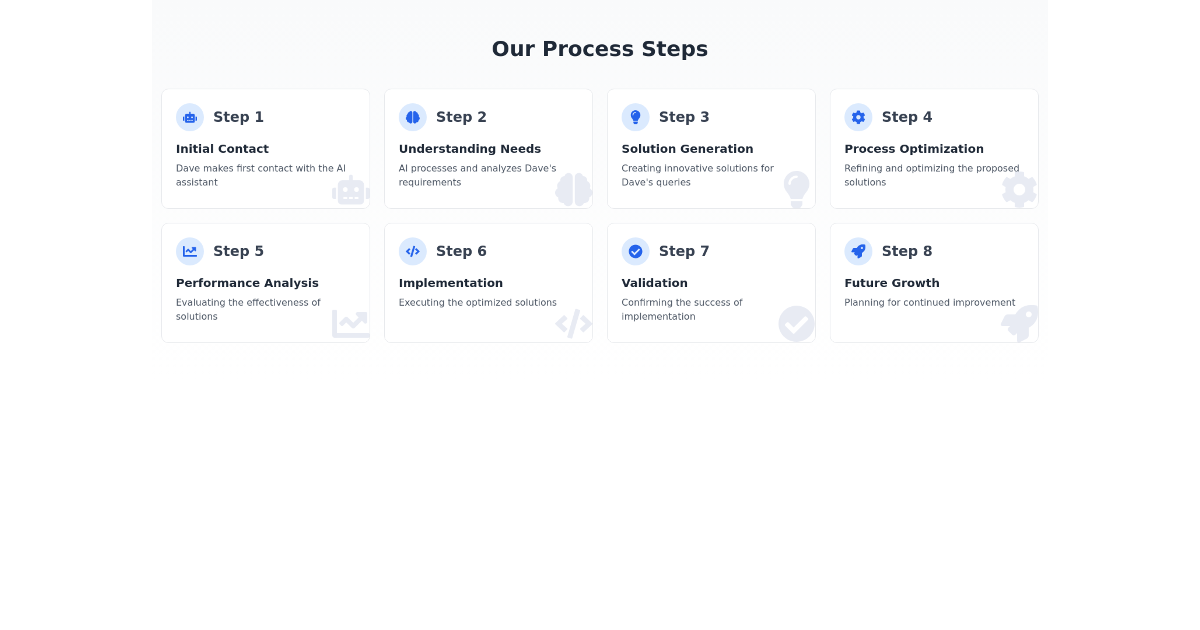Select the Implementation step card

coord(488,281)
